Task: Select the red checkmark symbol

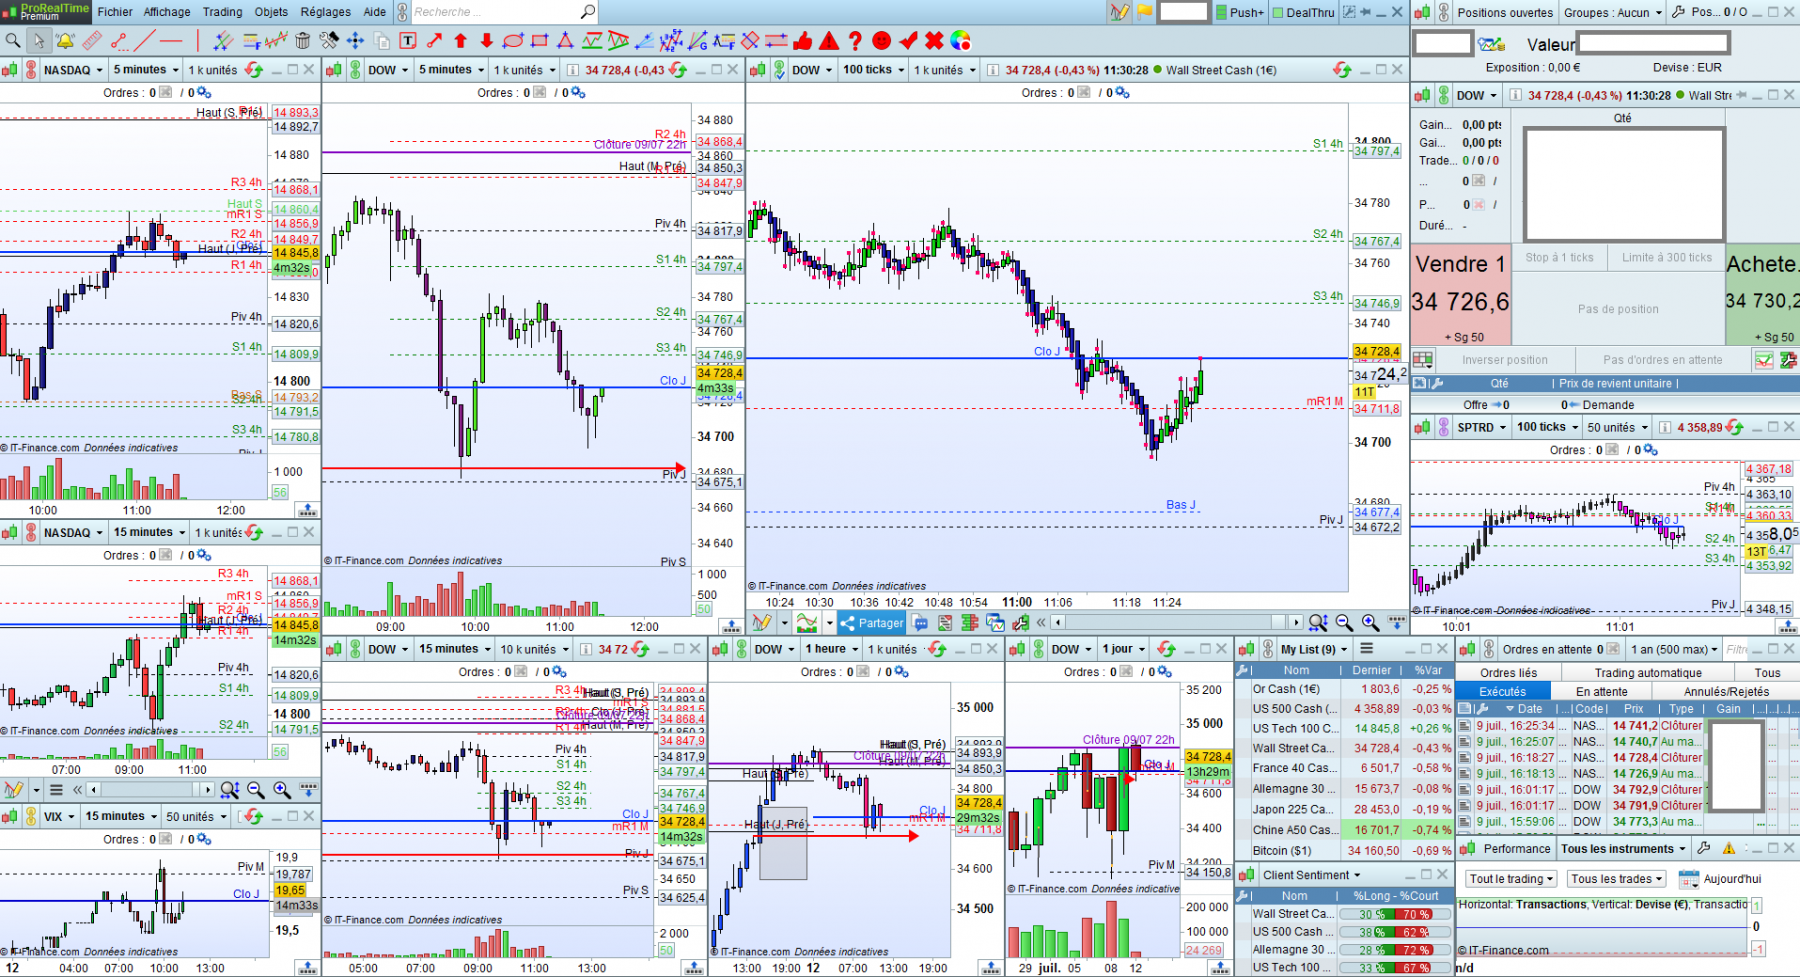Action: 908,41
